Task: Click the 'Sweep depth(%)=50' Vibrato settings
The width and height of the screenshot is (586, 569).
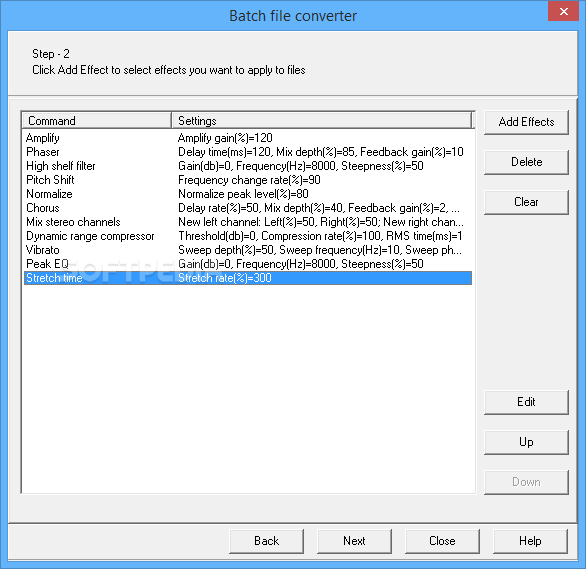Action: coord(320,250)
